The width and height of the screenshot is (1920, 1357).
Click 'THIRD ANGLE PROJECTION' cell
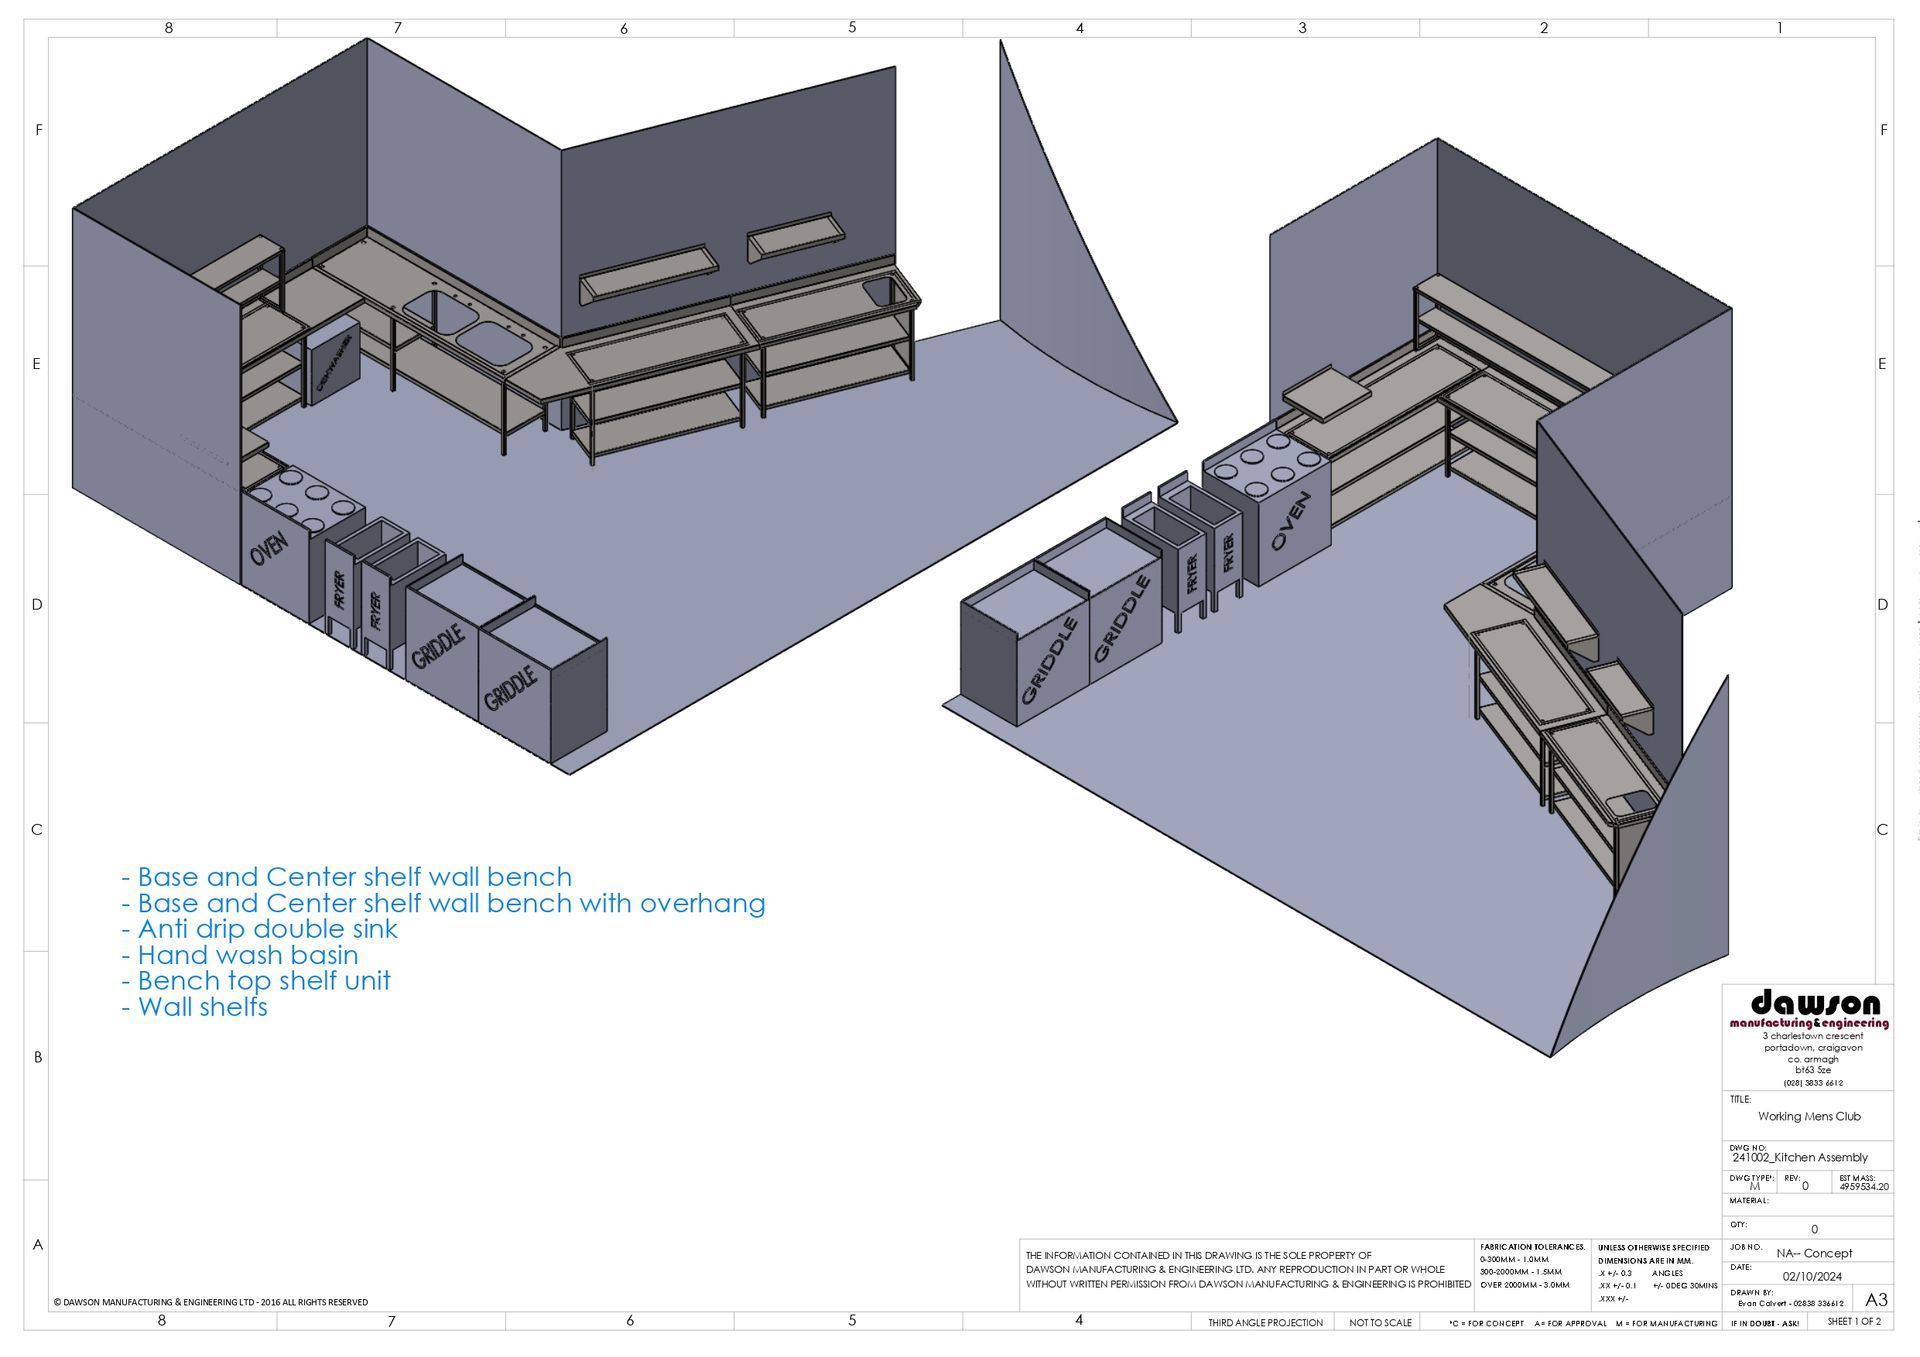(1265, 1322)
